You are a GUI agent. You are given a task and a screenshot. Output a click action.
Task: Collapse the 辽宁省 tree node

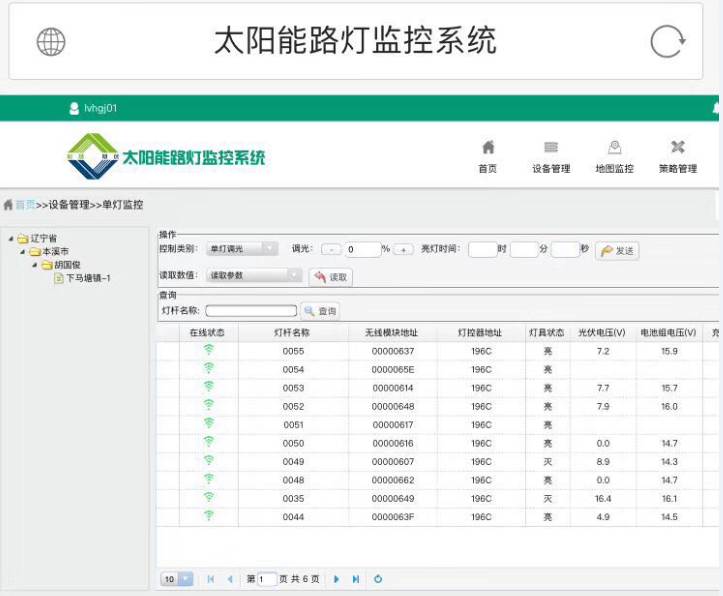pos(11,238)
